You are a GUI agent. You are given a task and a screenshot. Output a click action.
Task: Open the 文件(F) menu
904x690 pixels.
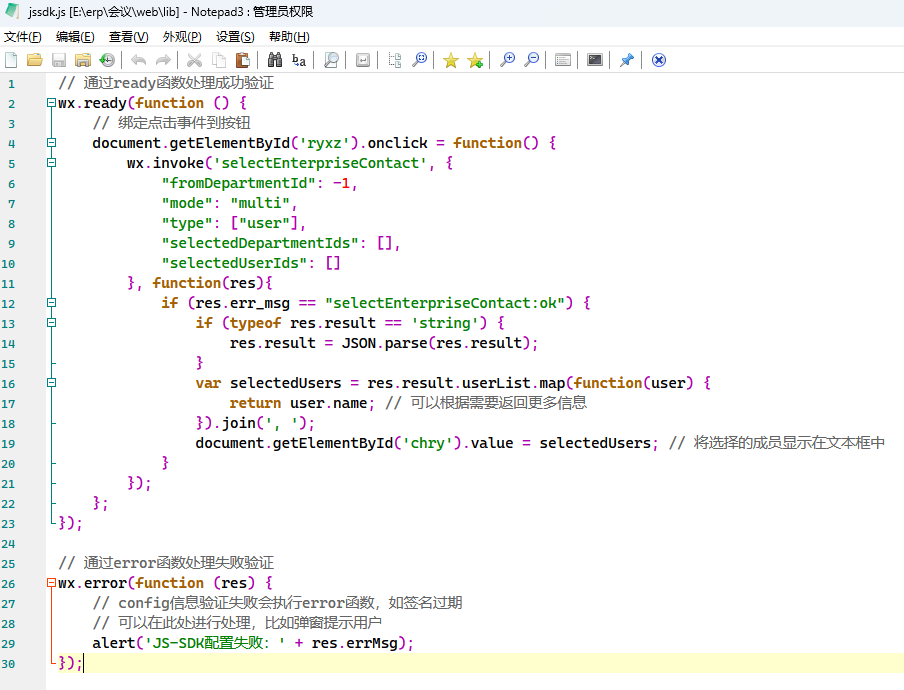(x=22, y=37)
